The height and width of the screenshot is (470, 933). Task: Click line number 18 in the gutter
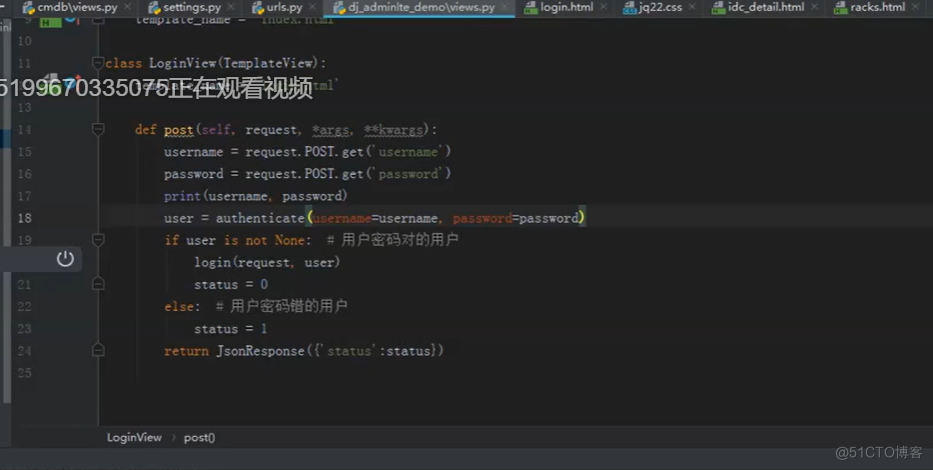point(24,218)
